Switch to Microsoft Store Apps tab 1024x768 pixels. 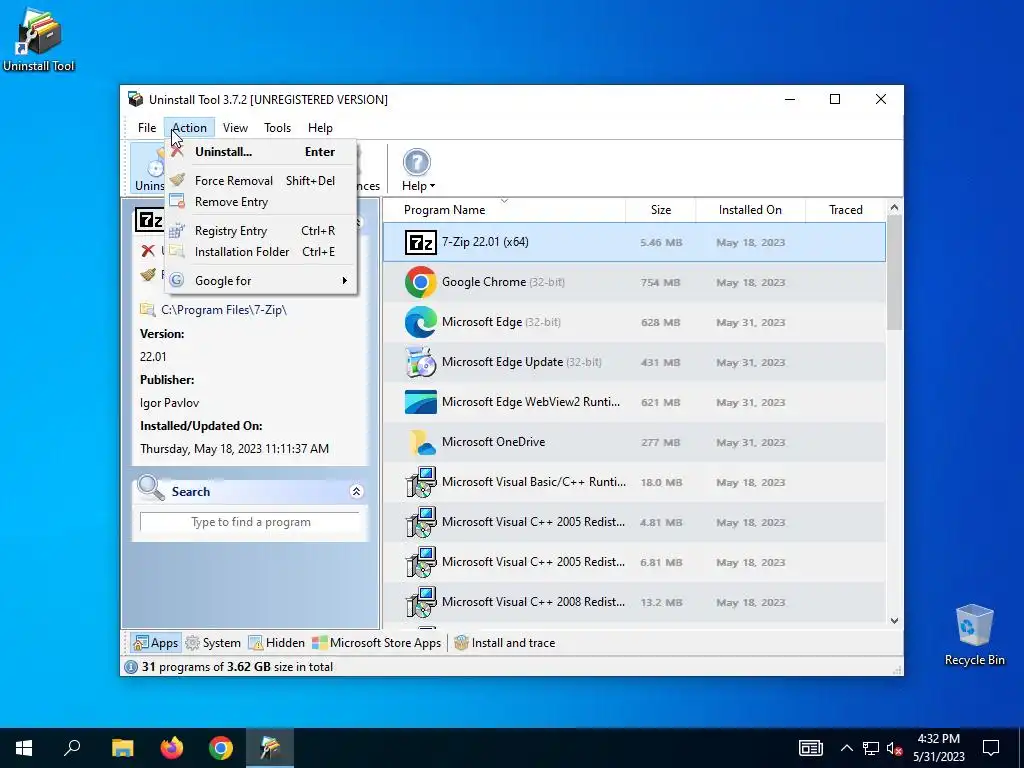pyautogui.click(x=377, y=643)
